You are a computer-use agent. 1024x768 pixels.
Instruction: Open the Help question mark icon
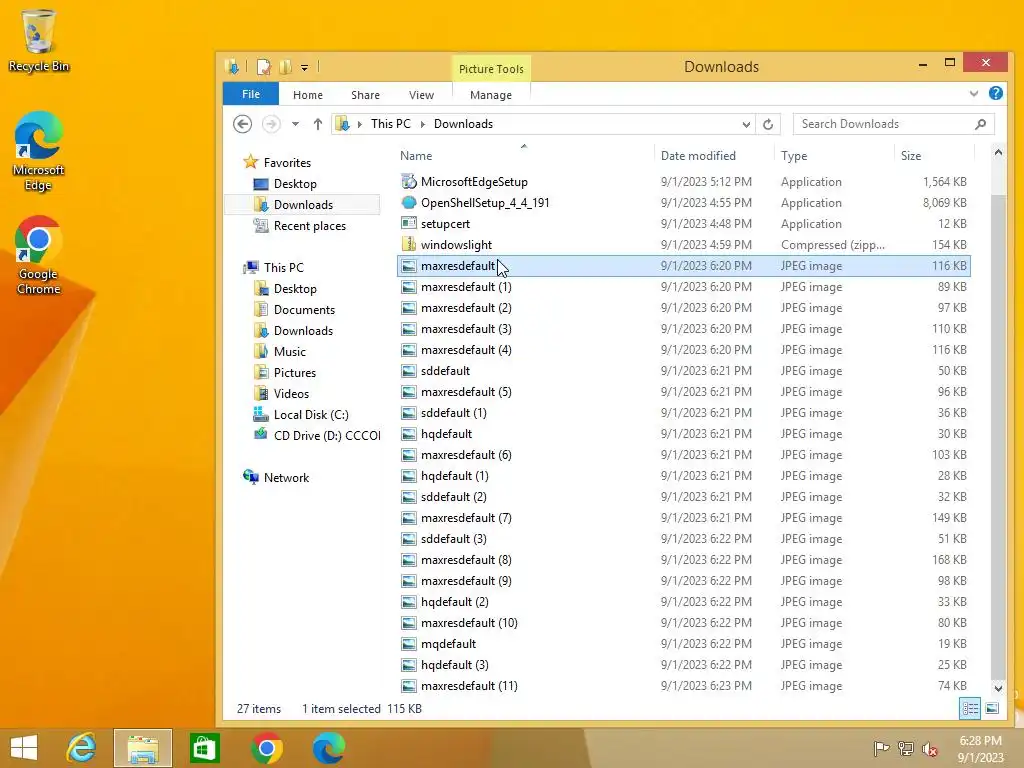pos(995,93)
